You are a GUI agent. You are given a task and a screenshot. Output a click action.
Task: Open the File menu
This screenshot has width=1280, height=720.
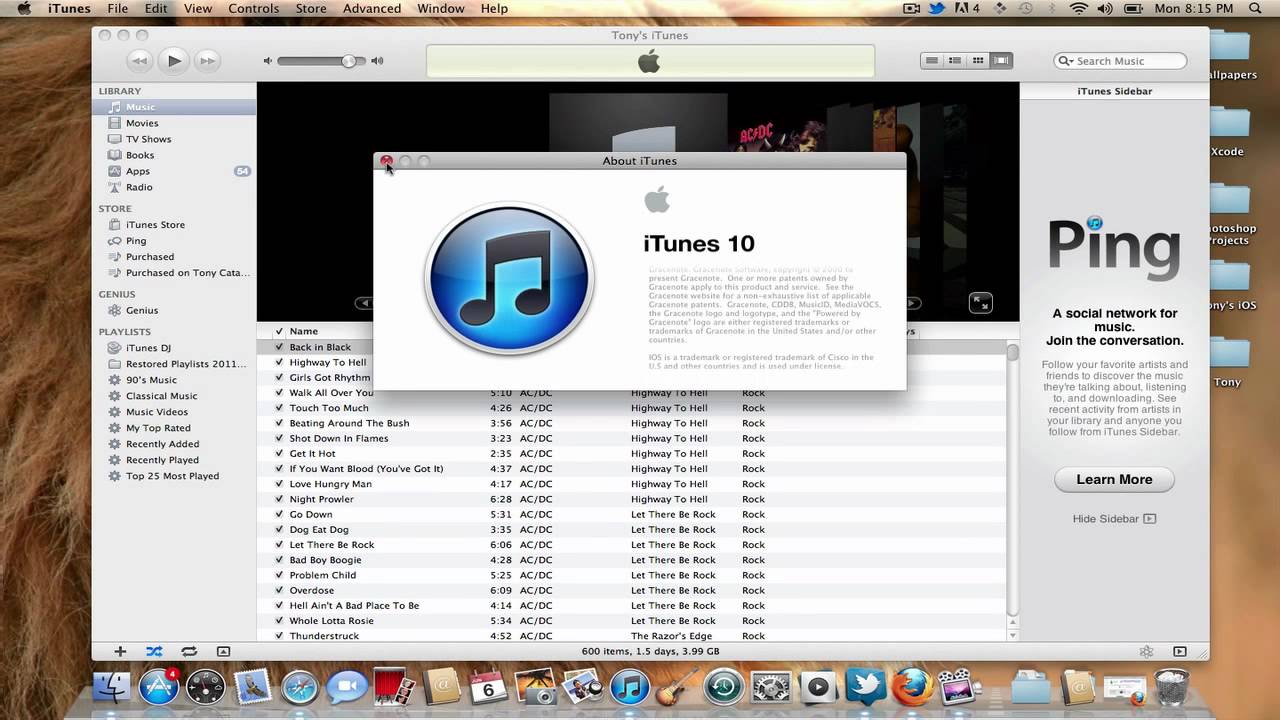click(x=117, y=9)
